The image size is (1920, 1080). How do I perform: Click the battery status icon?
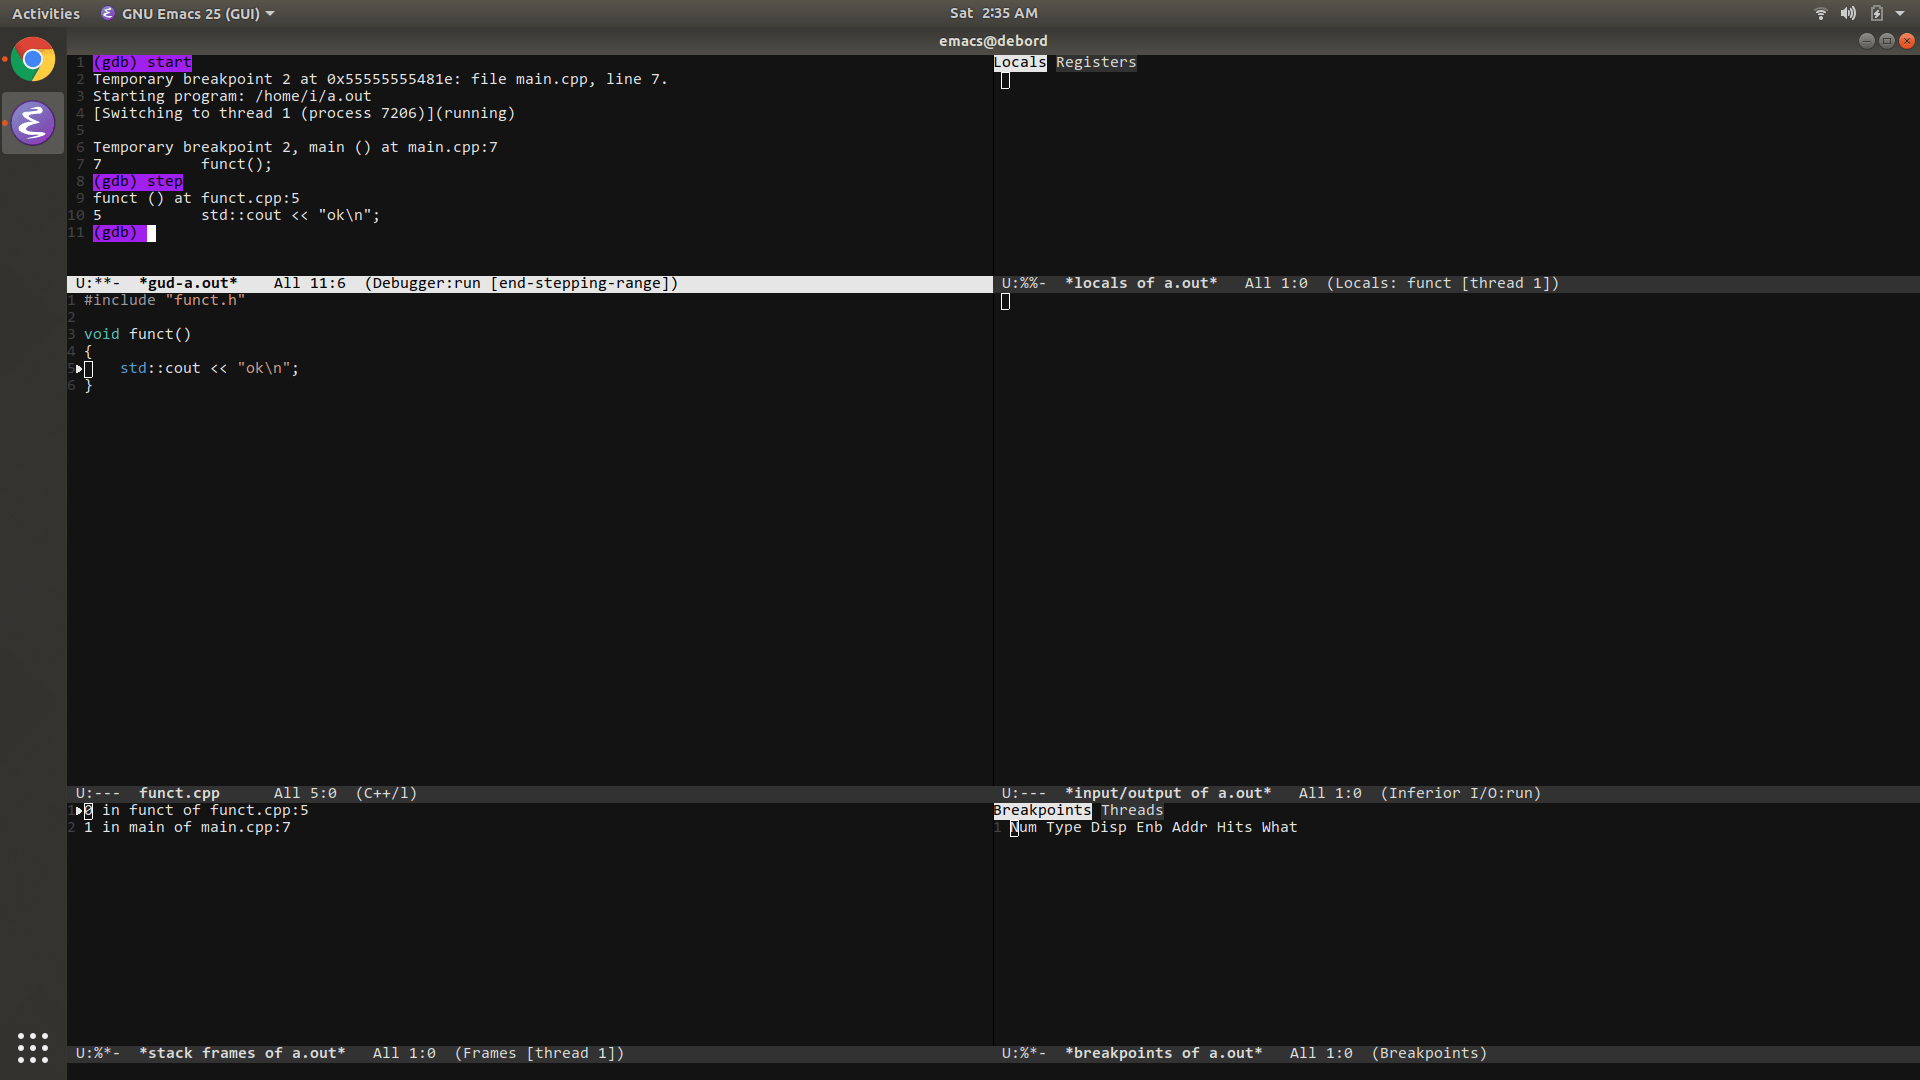1876,13
